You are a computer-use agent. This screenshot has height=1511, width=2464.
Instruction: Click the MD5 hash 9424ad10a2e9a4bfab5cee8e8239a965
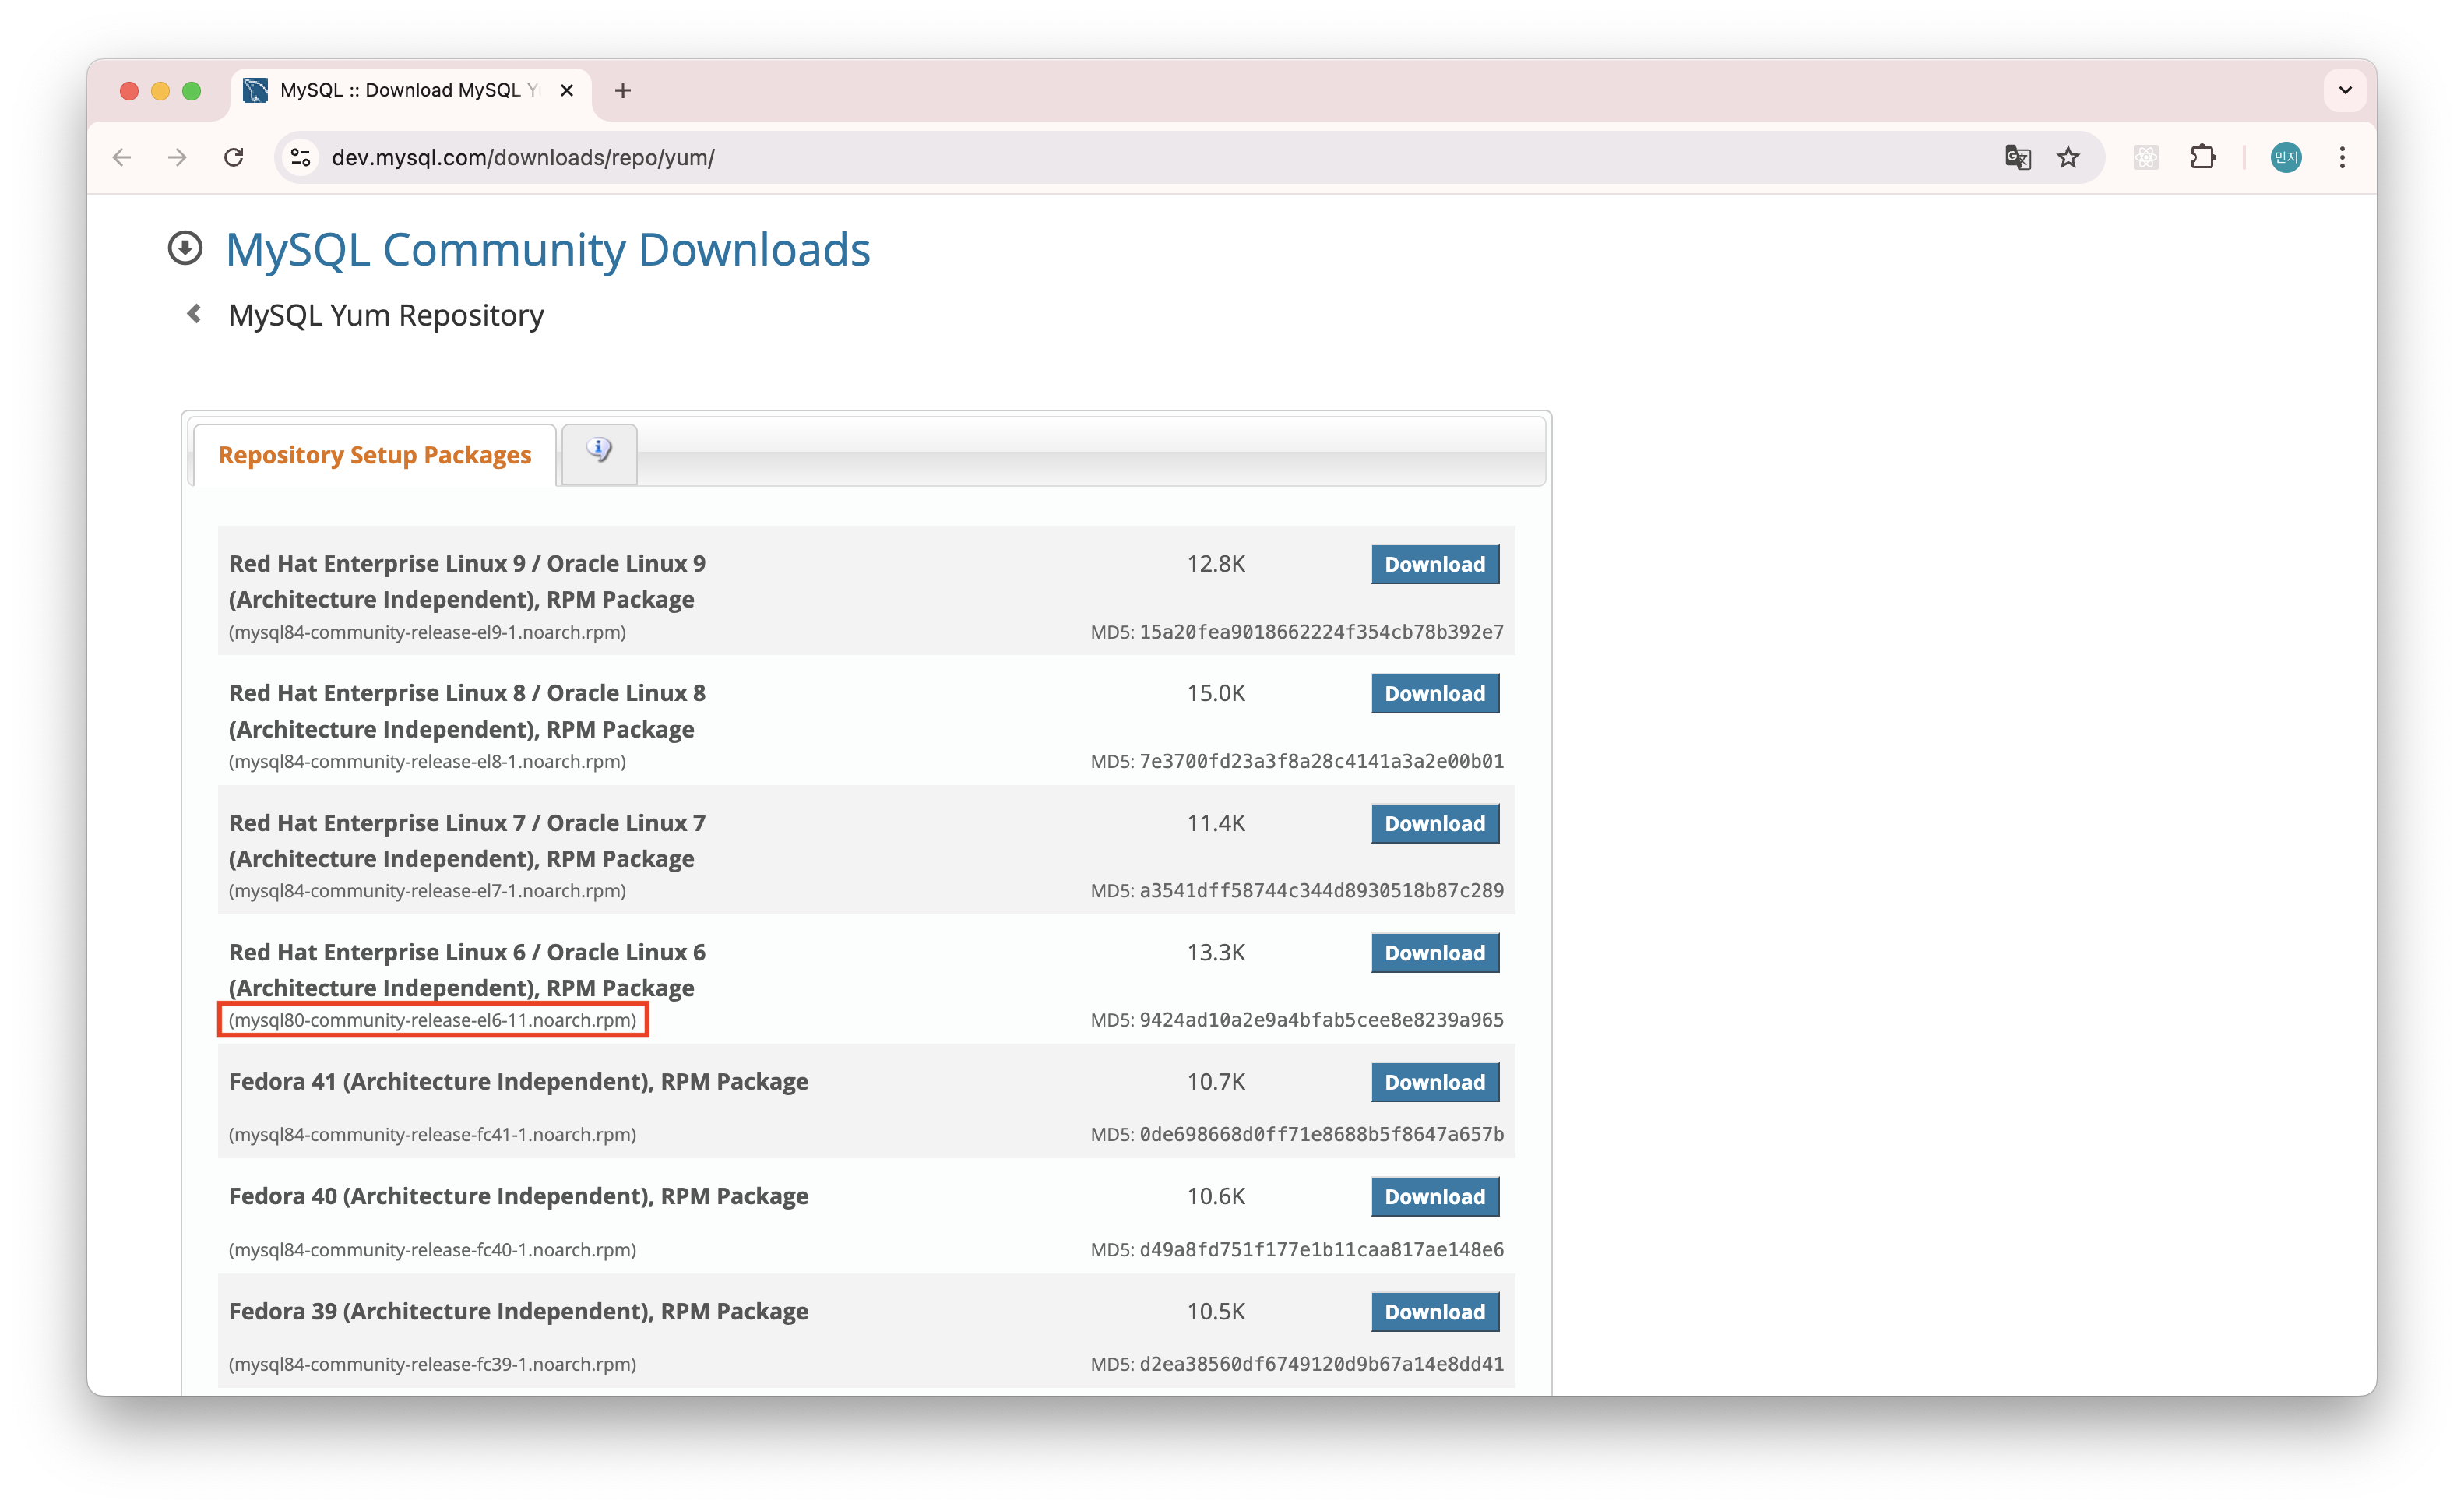pyautogui.click(x=1322, y=1020)
